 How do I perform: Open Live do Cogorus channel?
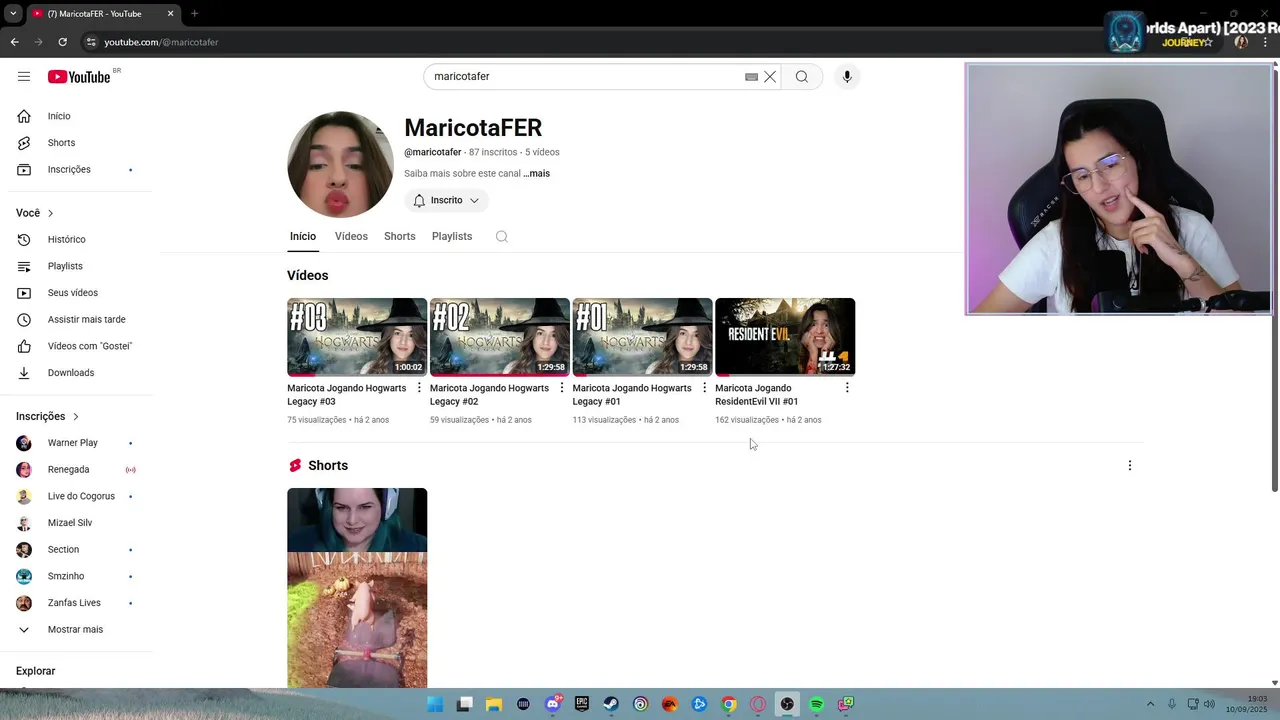(x=76, y=496)
